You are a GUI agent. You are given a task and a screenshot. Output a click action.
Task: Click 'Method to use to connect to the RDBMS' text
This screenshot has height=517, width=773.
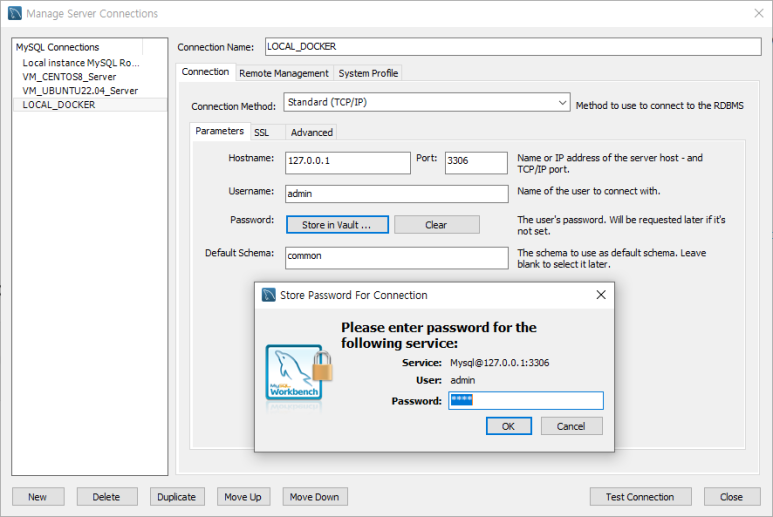tap(660, 105)
